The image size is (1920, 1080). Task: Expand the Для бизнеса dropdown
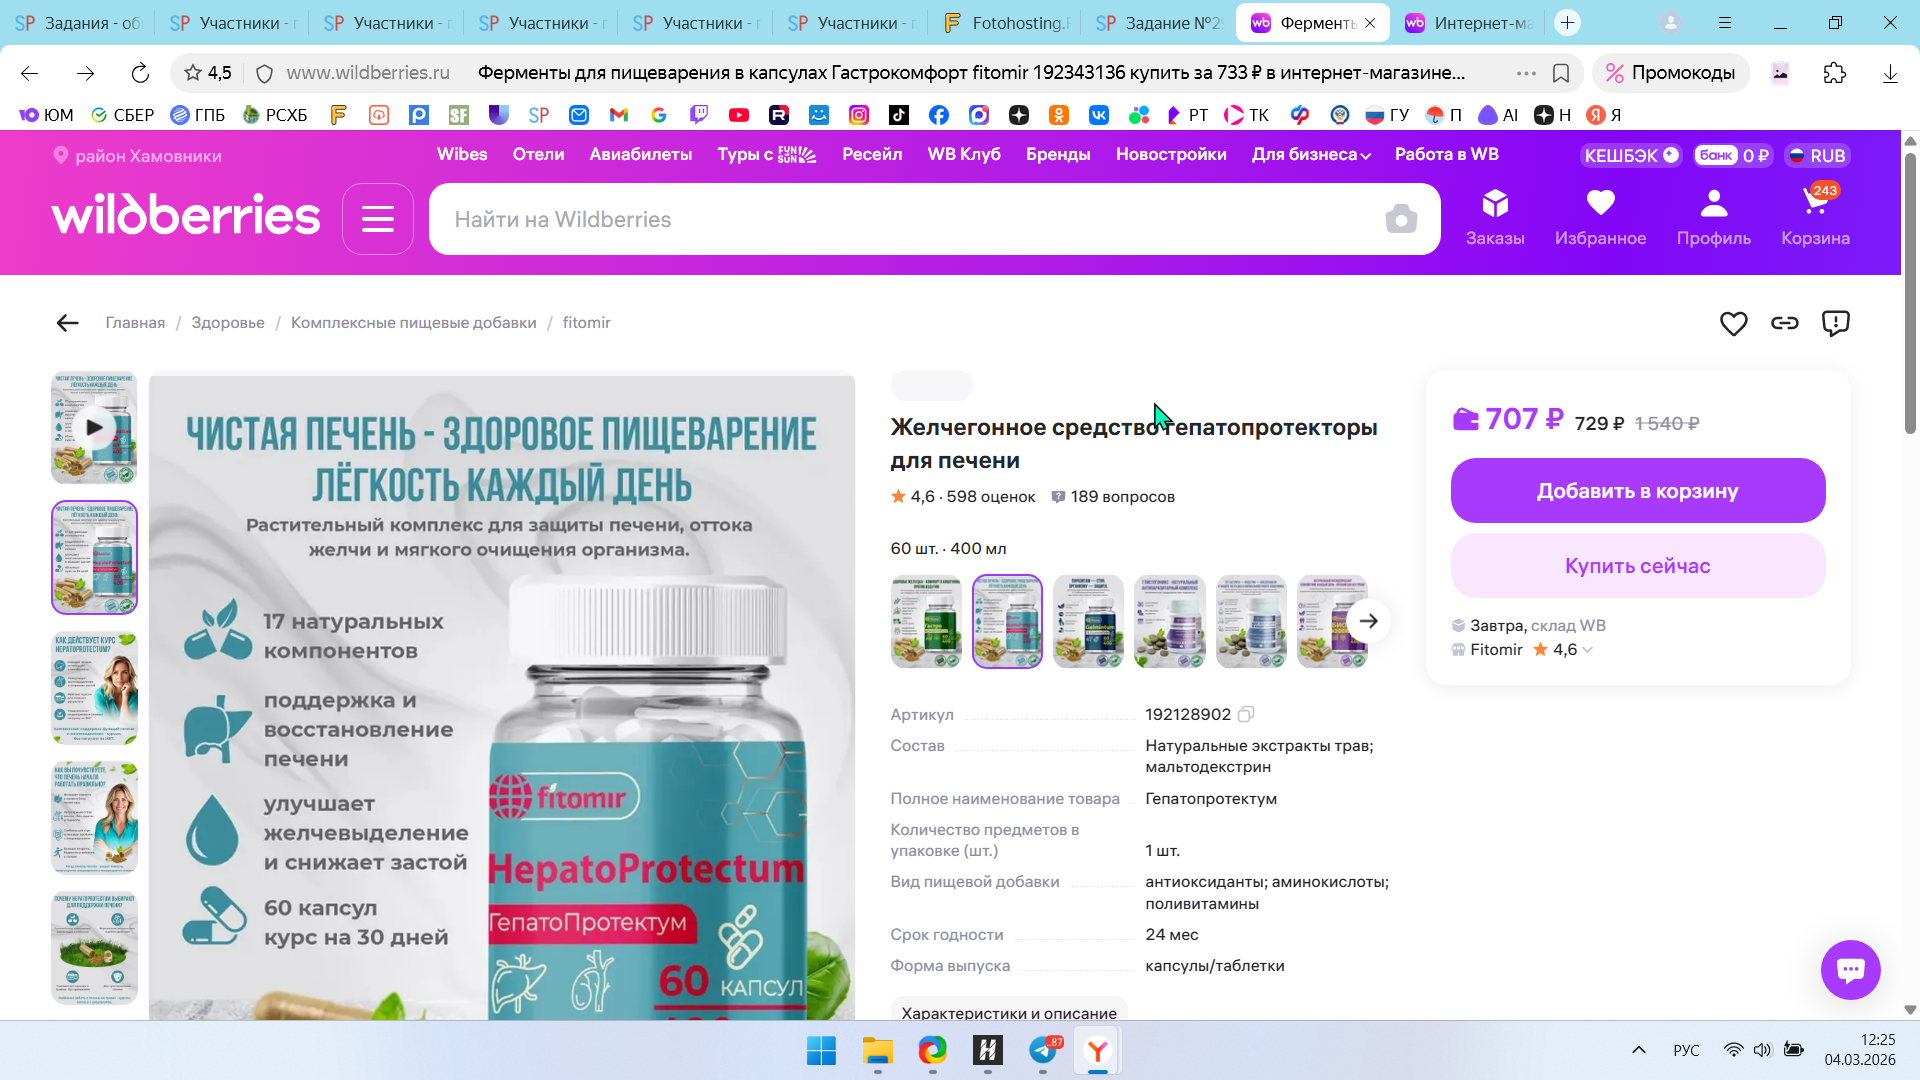1311,155
